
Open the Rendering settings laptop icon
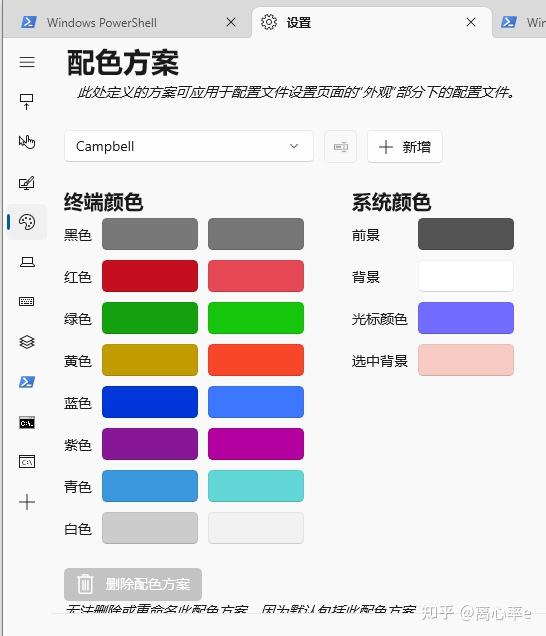click(27, 262)
